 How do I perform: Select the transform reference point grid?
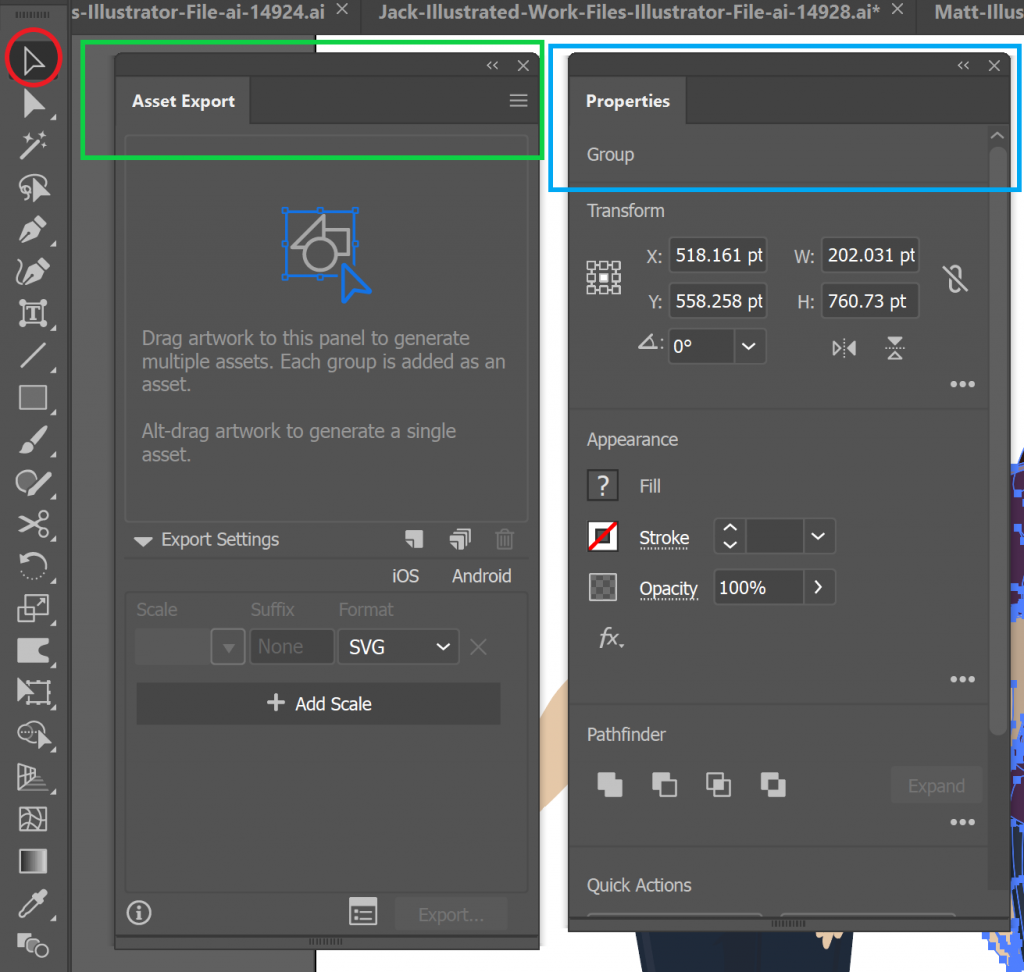[x=604, y=277]
